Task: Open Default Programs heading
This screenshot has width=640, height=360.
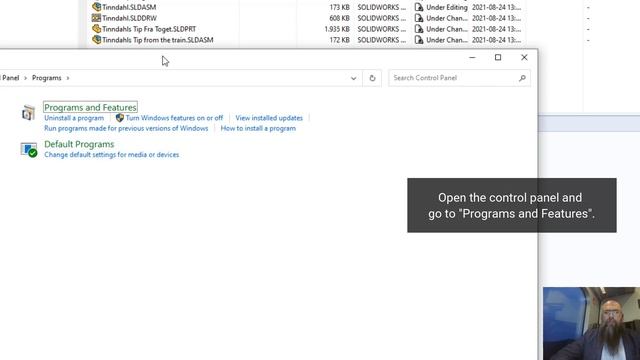Action: coord(79,144)
